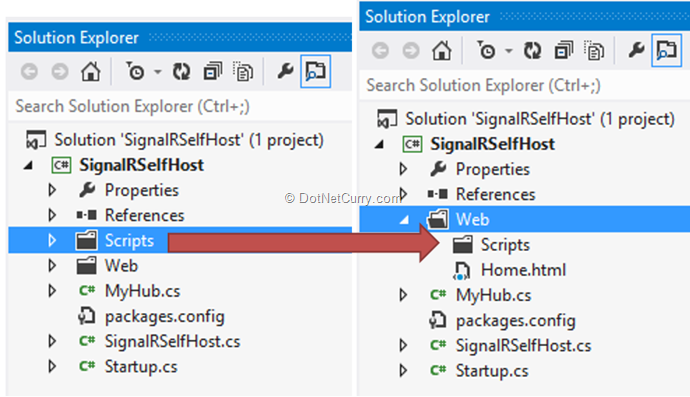The image size is (690, 397).
Task: Click Scripts folder icon in left panel
Action: pyautogui.click(x=86, y=240)
